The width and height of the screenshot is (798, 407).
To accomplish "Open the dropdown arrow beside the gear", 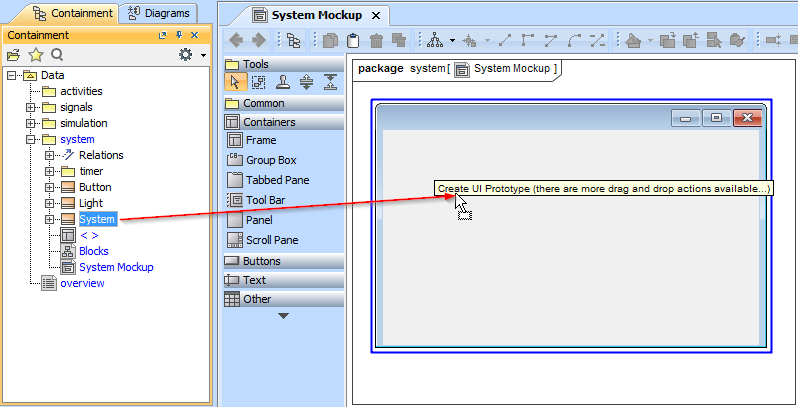I will point(203,55).
